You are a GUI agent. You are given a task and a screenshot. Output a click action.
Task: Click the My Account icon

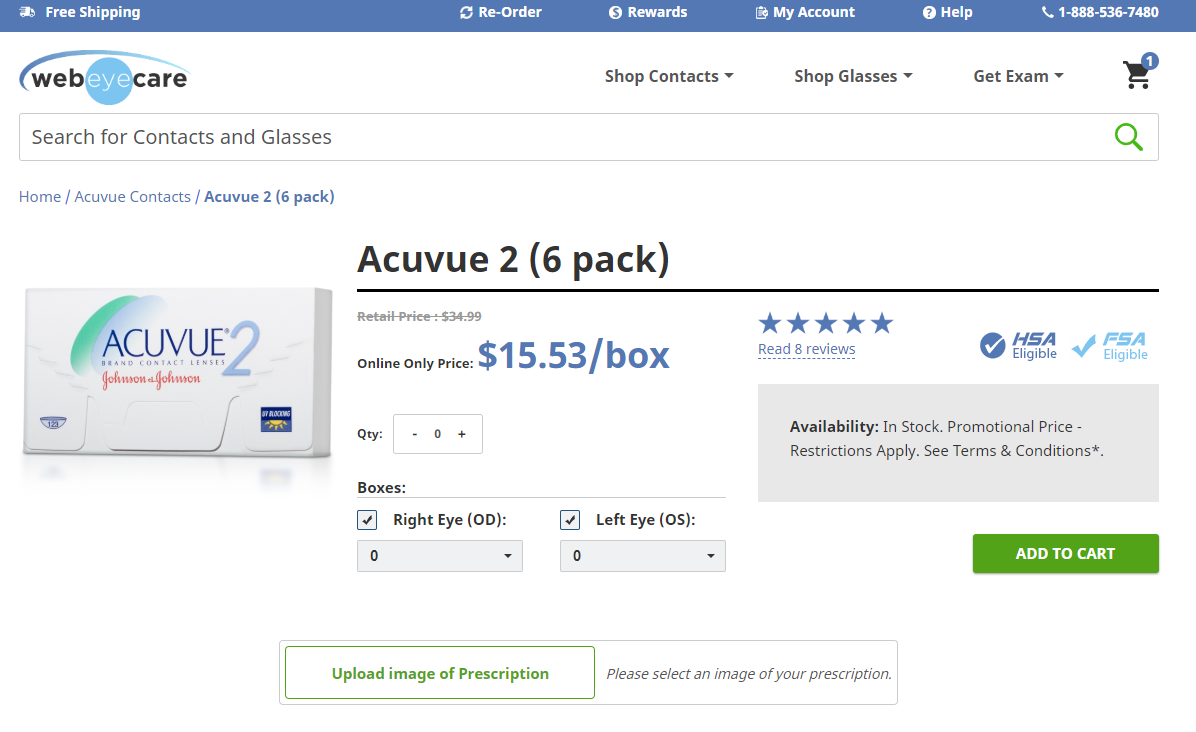click(x=761, y=12)
